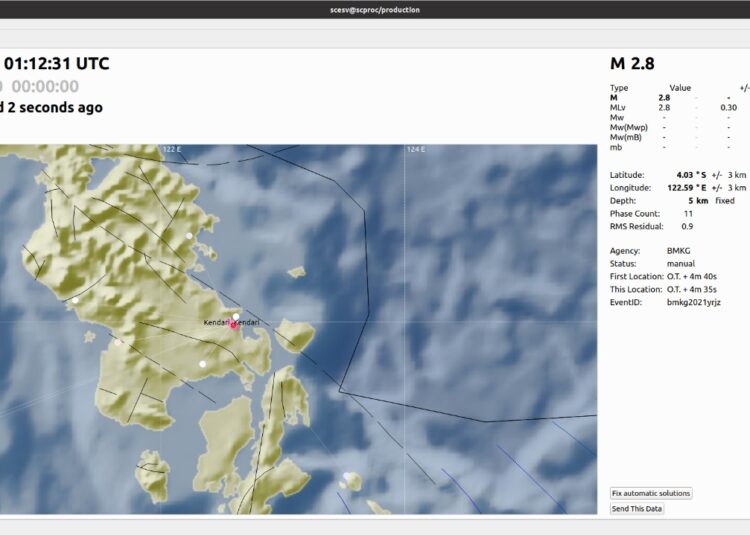
Task: Click the longitude value 122.59 °E
Action: [687, 188]
